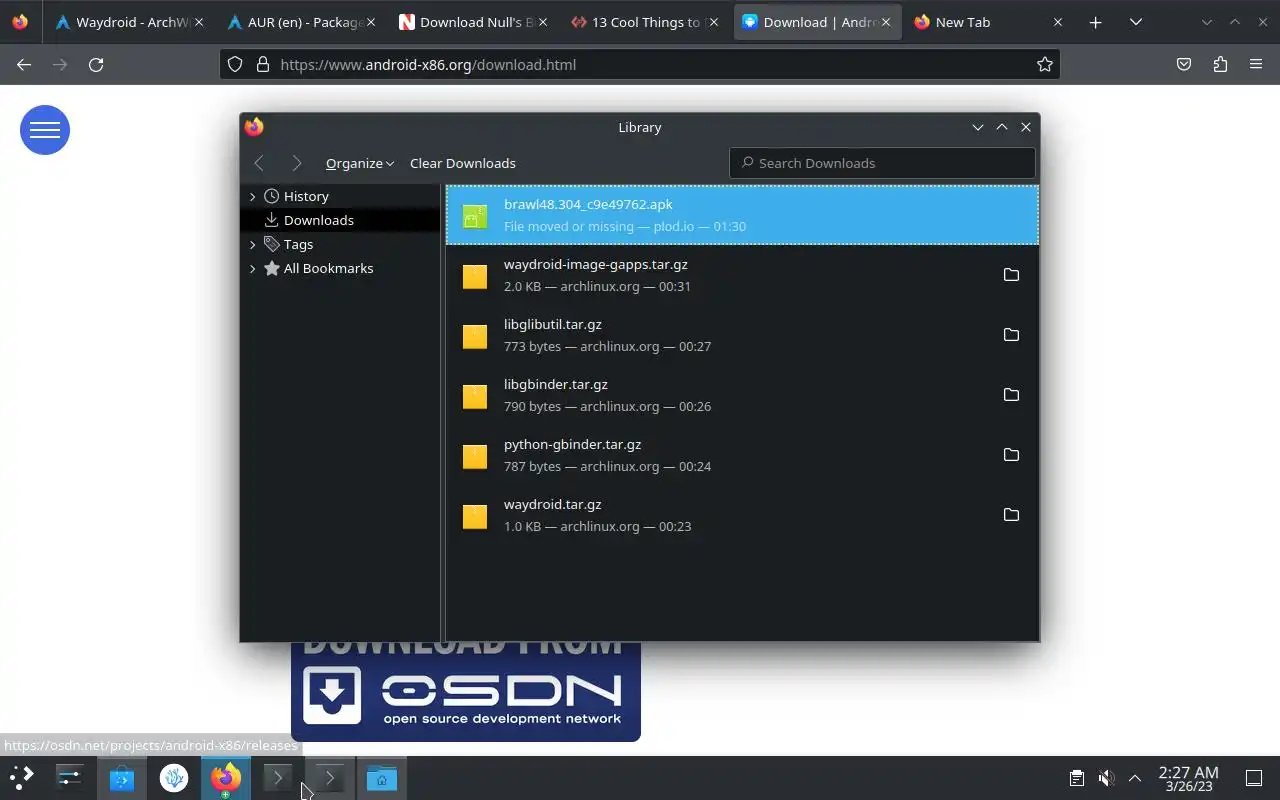Image resolution: width=1280 pixels, height=800 pixels.
Task: Open the Organize dropdown menu
Action: tap(360, 163)
